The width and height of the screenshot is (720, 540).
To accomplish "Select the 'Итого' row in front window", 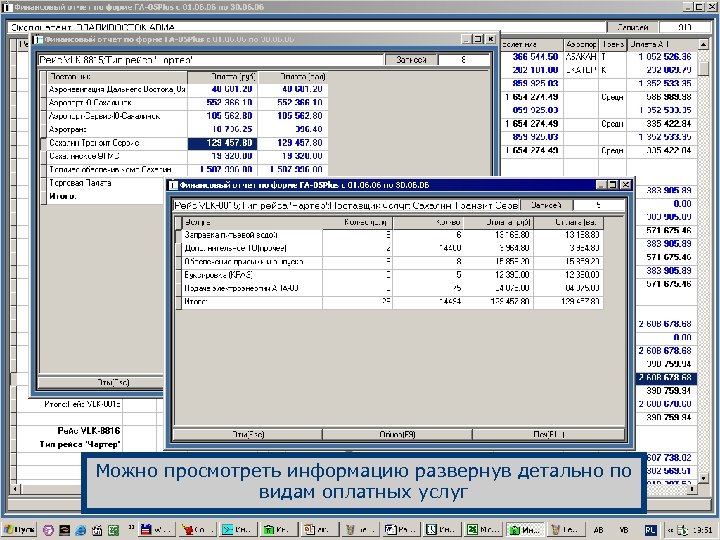I will point(389,302).
